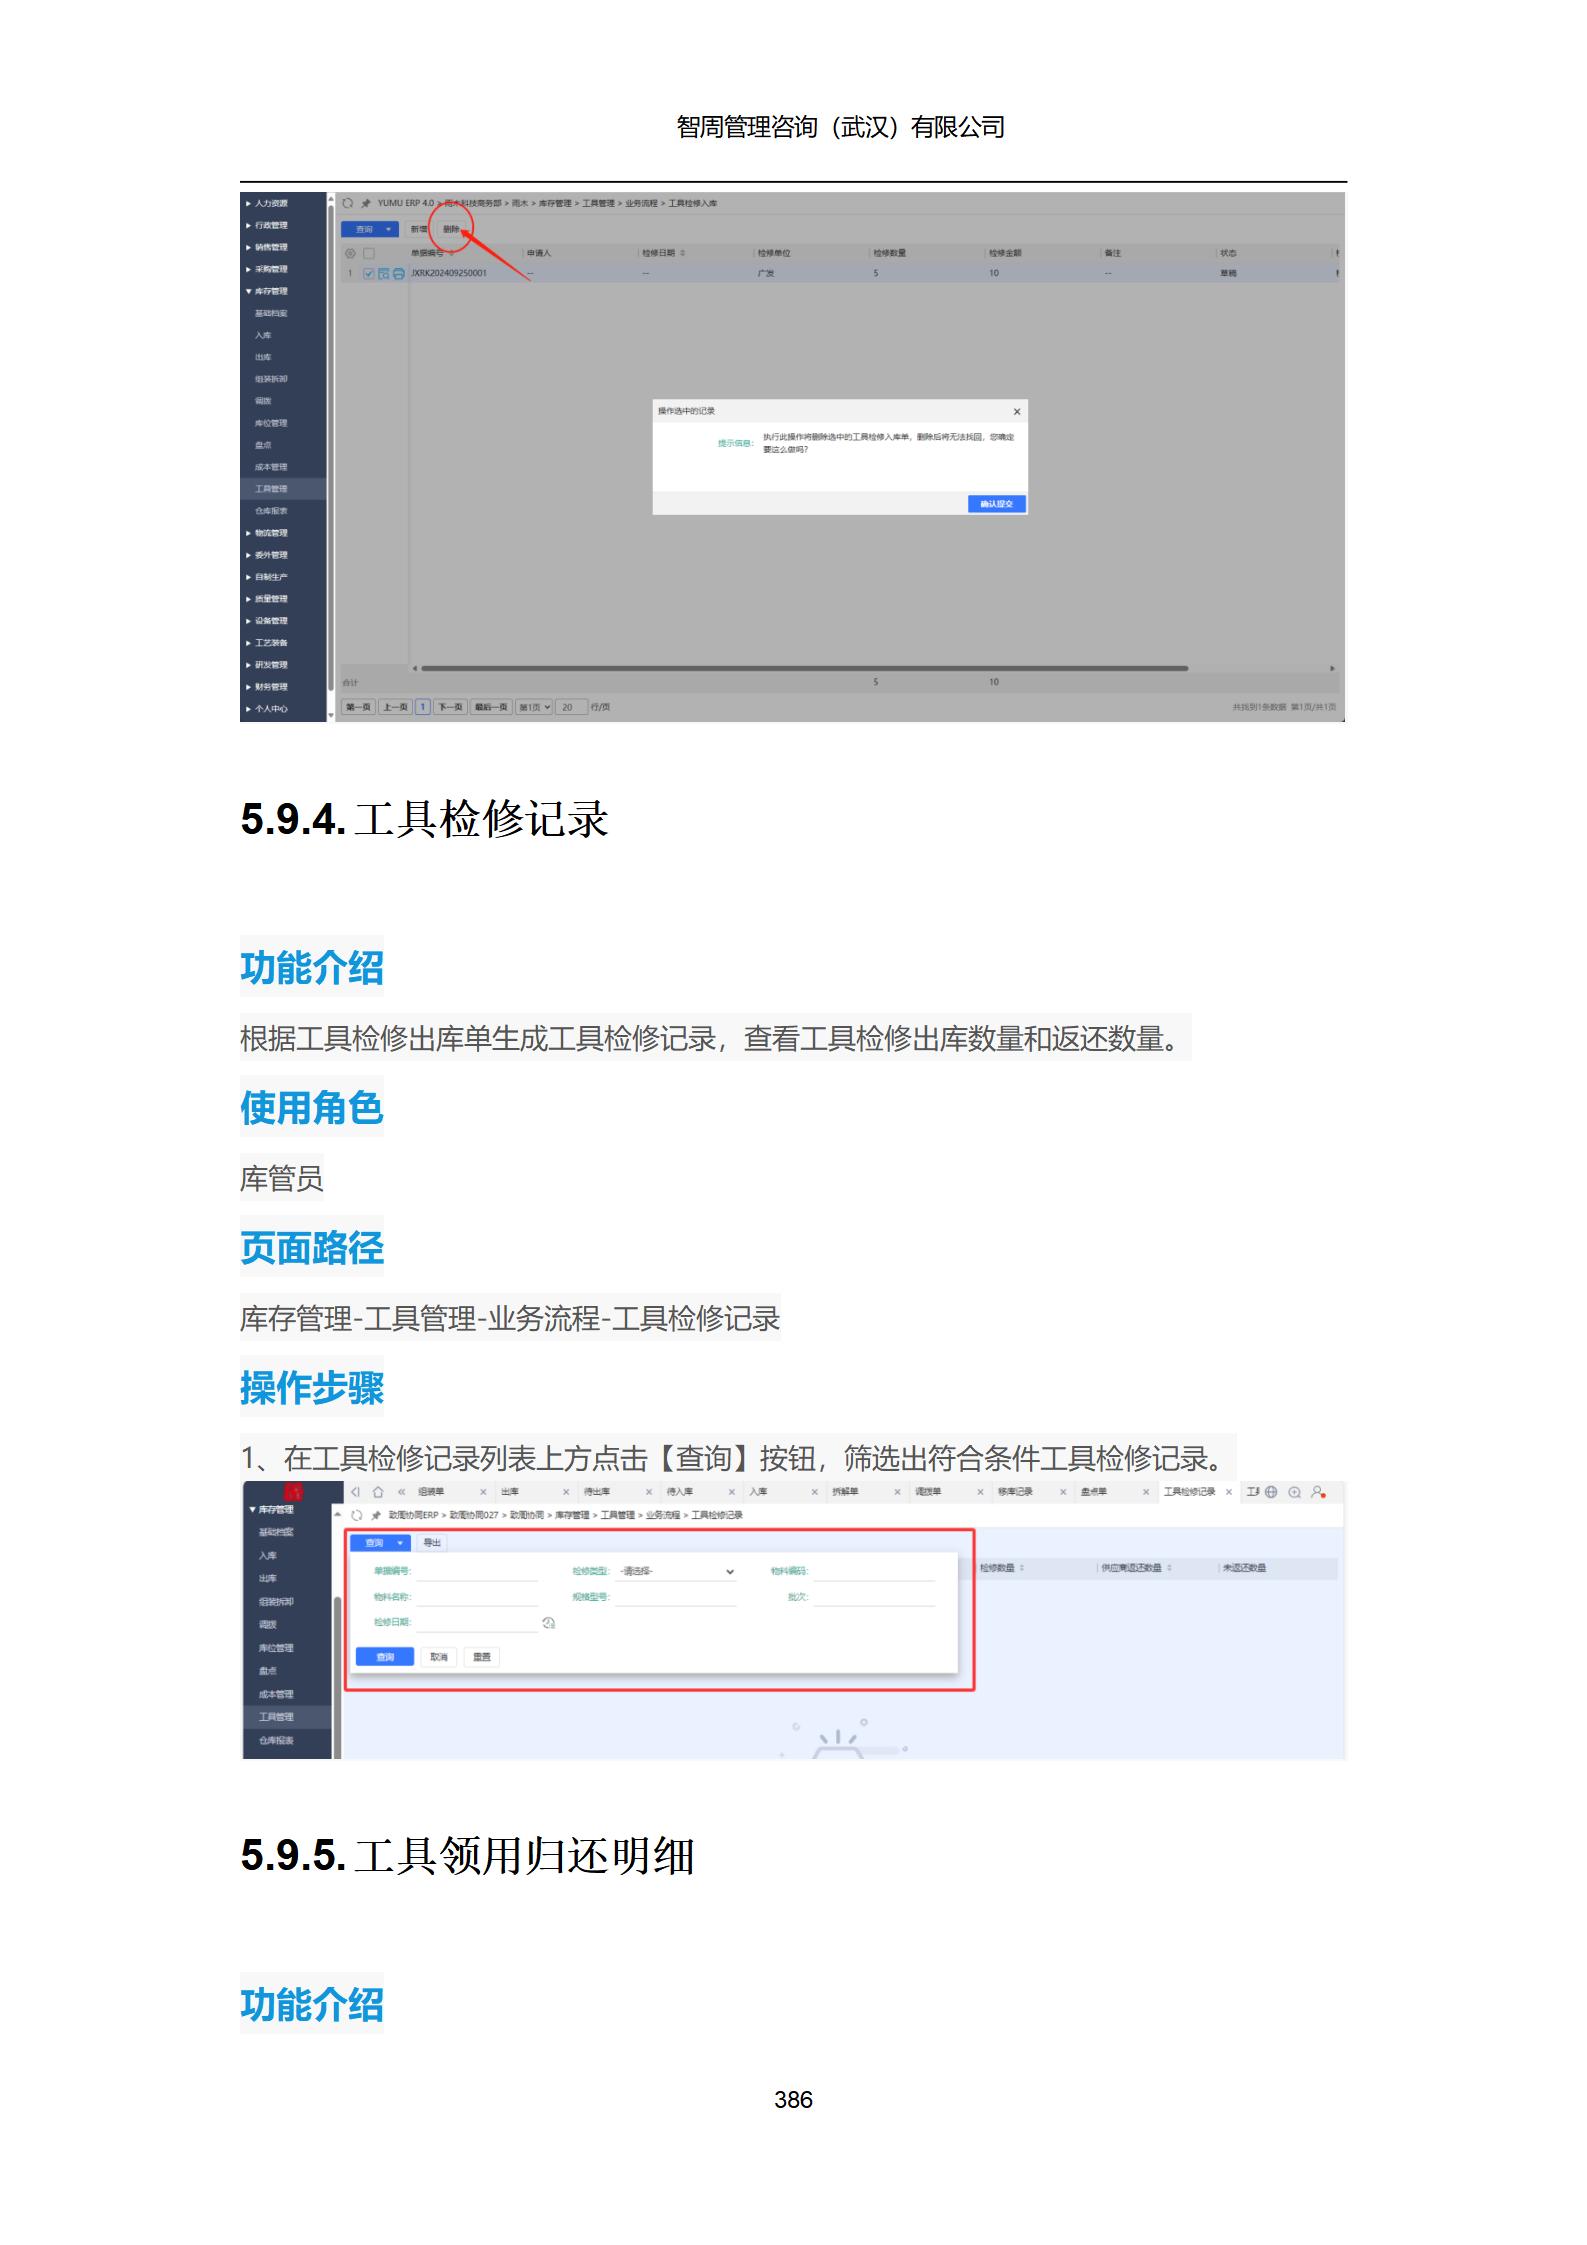1587x2245 pixels.
Task: Switch to the 移库记录 tab
Action: 1015,1492
